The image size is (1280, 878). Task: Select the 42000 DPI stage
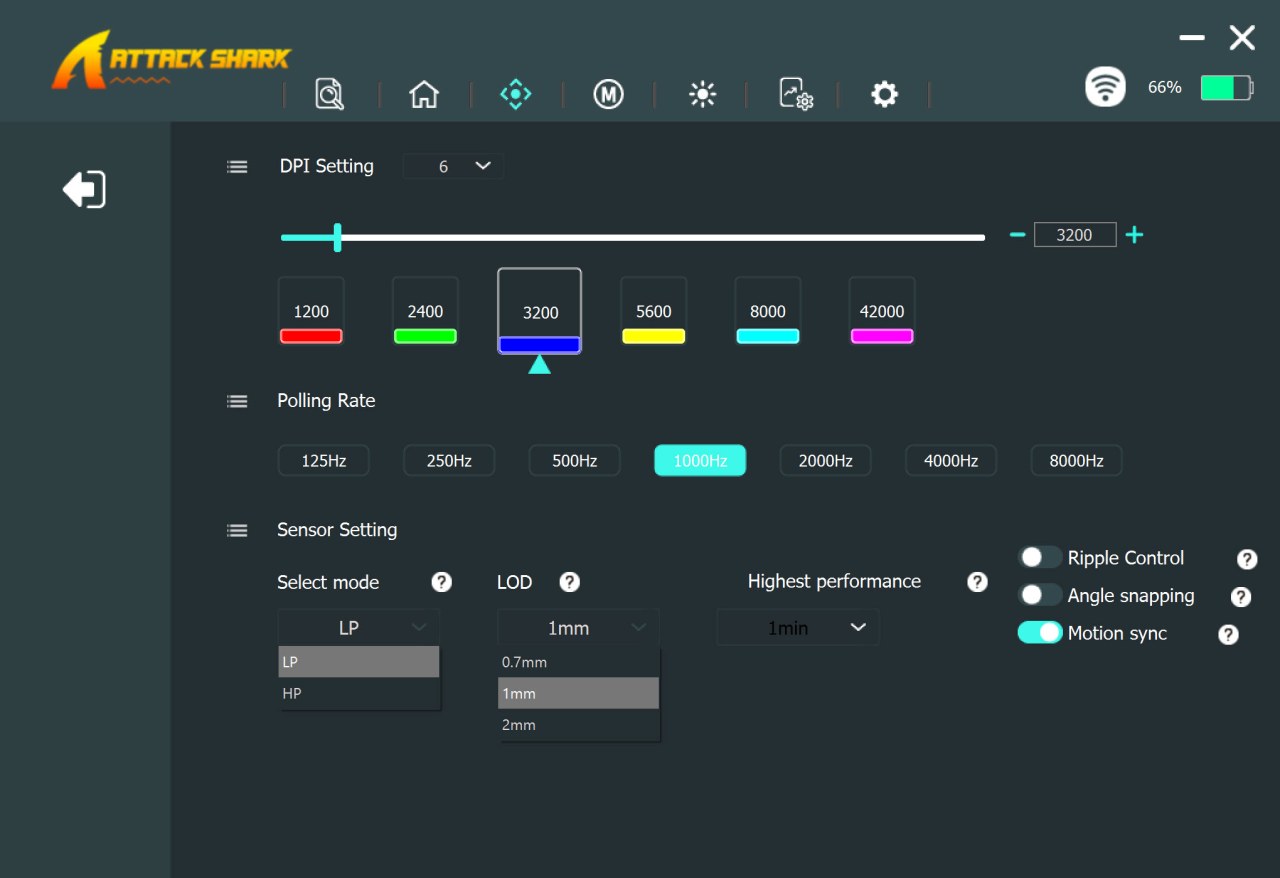coord(882,311)
